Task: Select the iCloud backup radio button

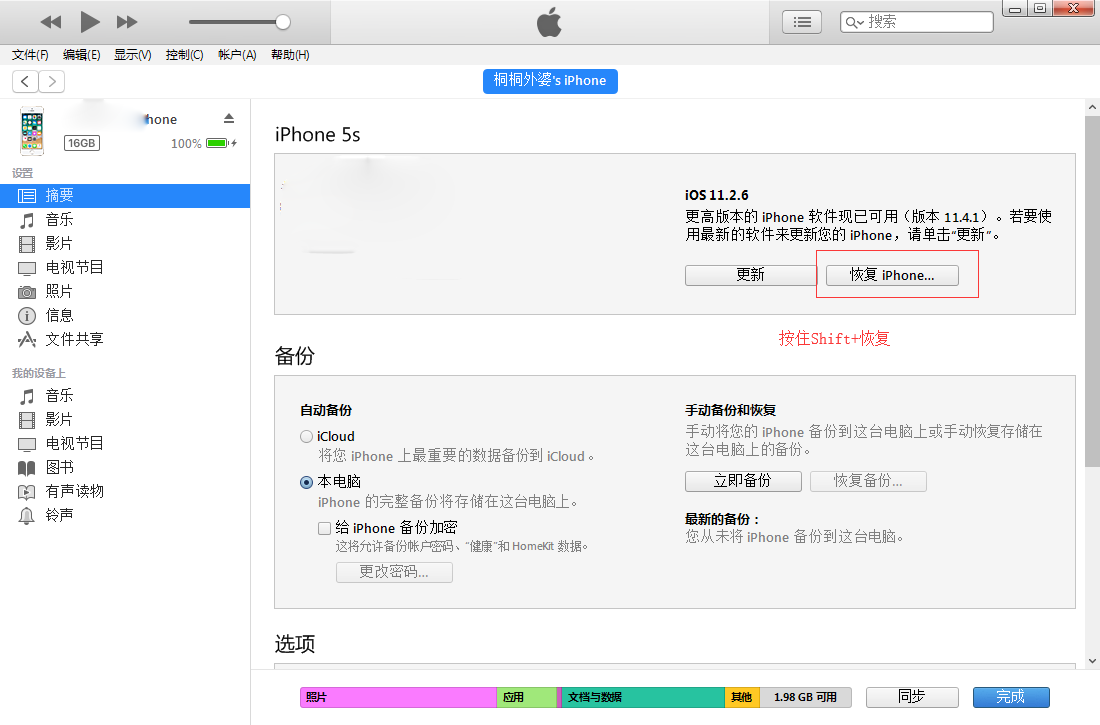Action: pos(307,437)
